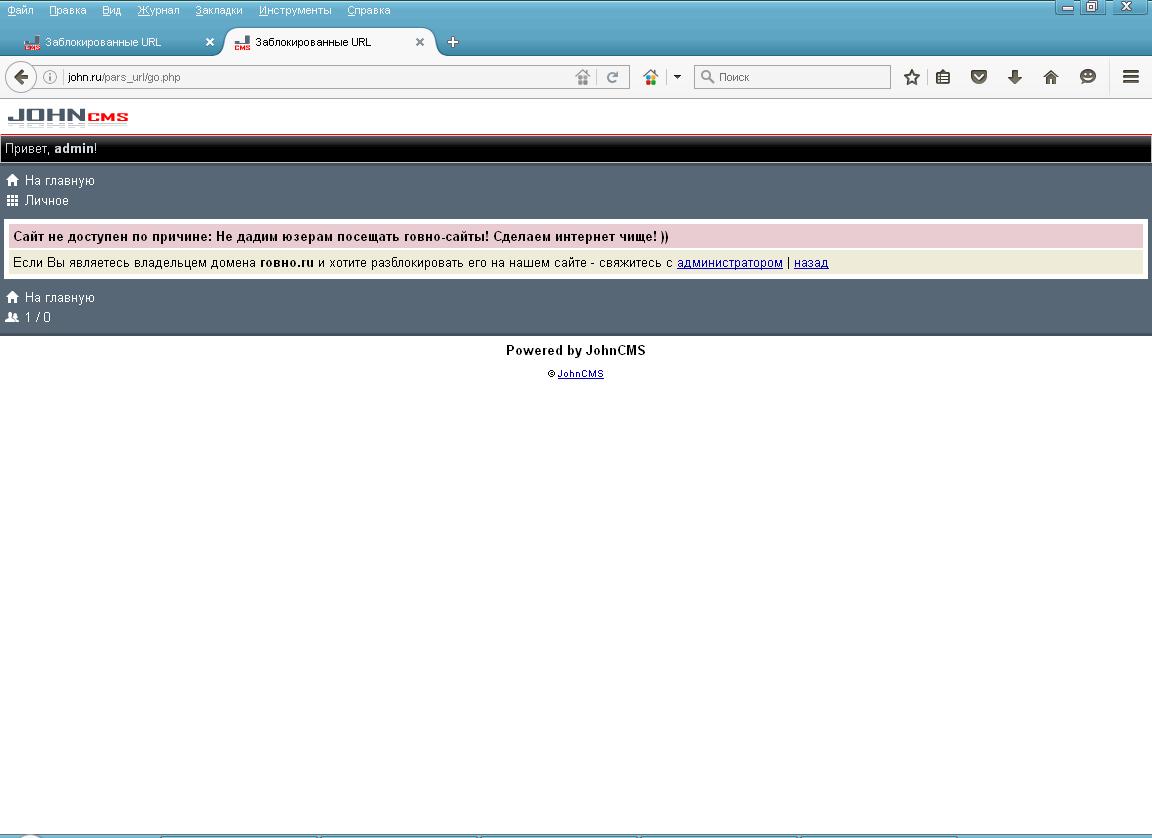The width and height of the screenshot is (1152, 838).
Task: Show site information icon in address bar
Action: [50, 77]
